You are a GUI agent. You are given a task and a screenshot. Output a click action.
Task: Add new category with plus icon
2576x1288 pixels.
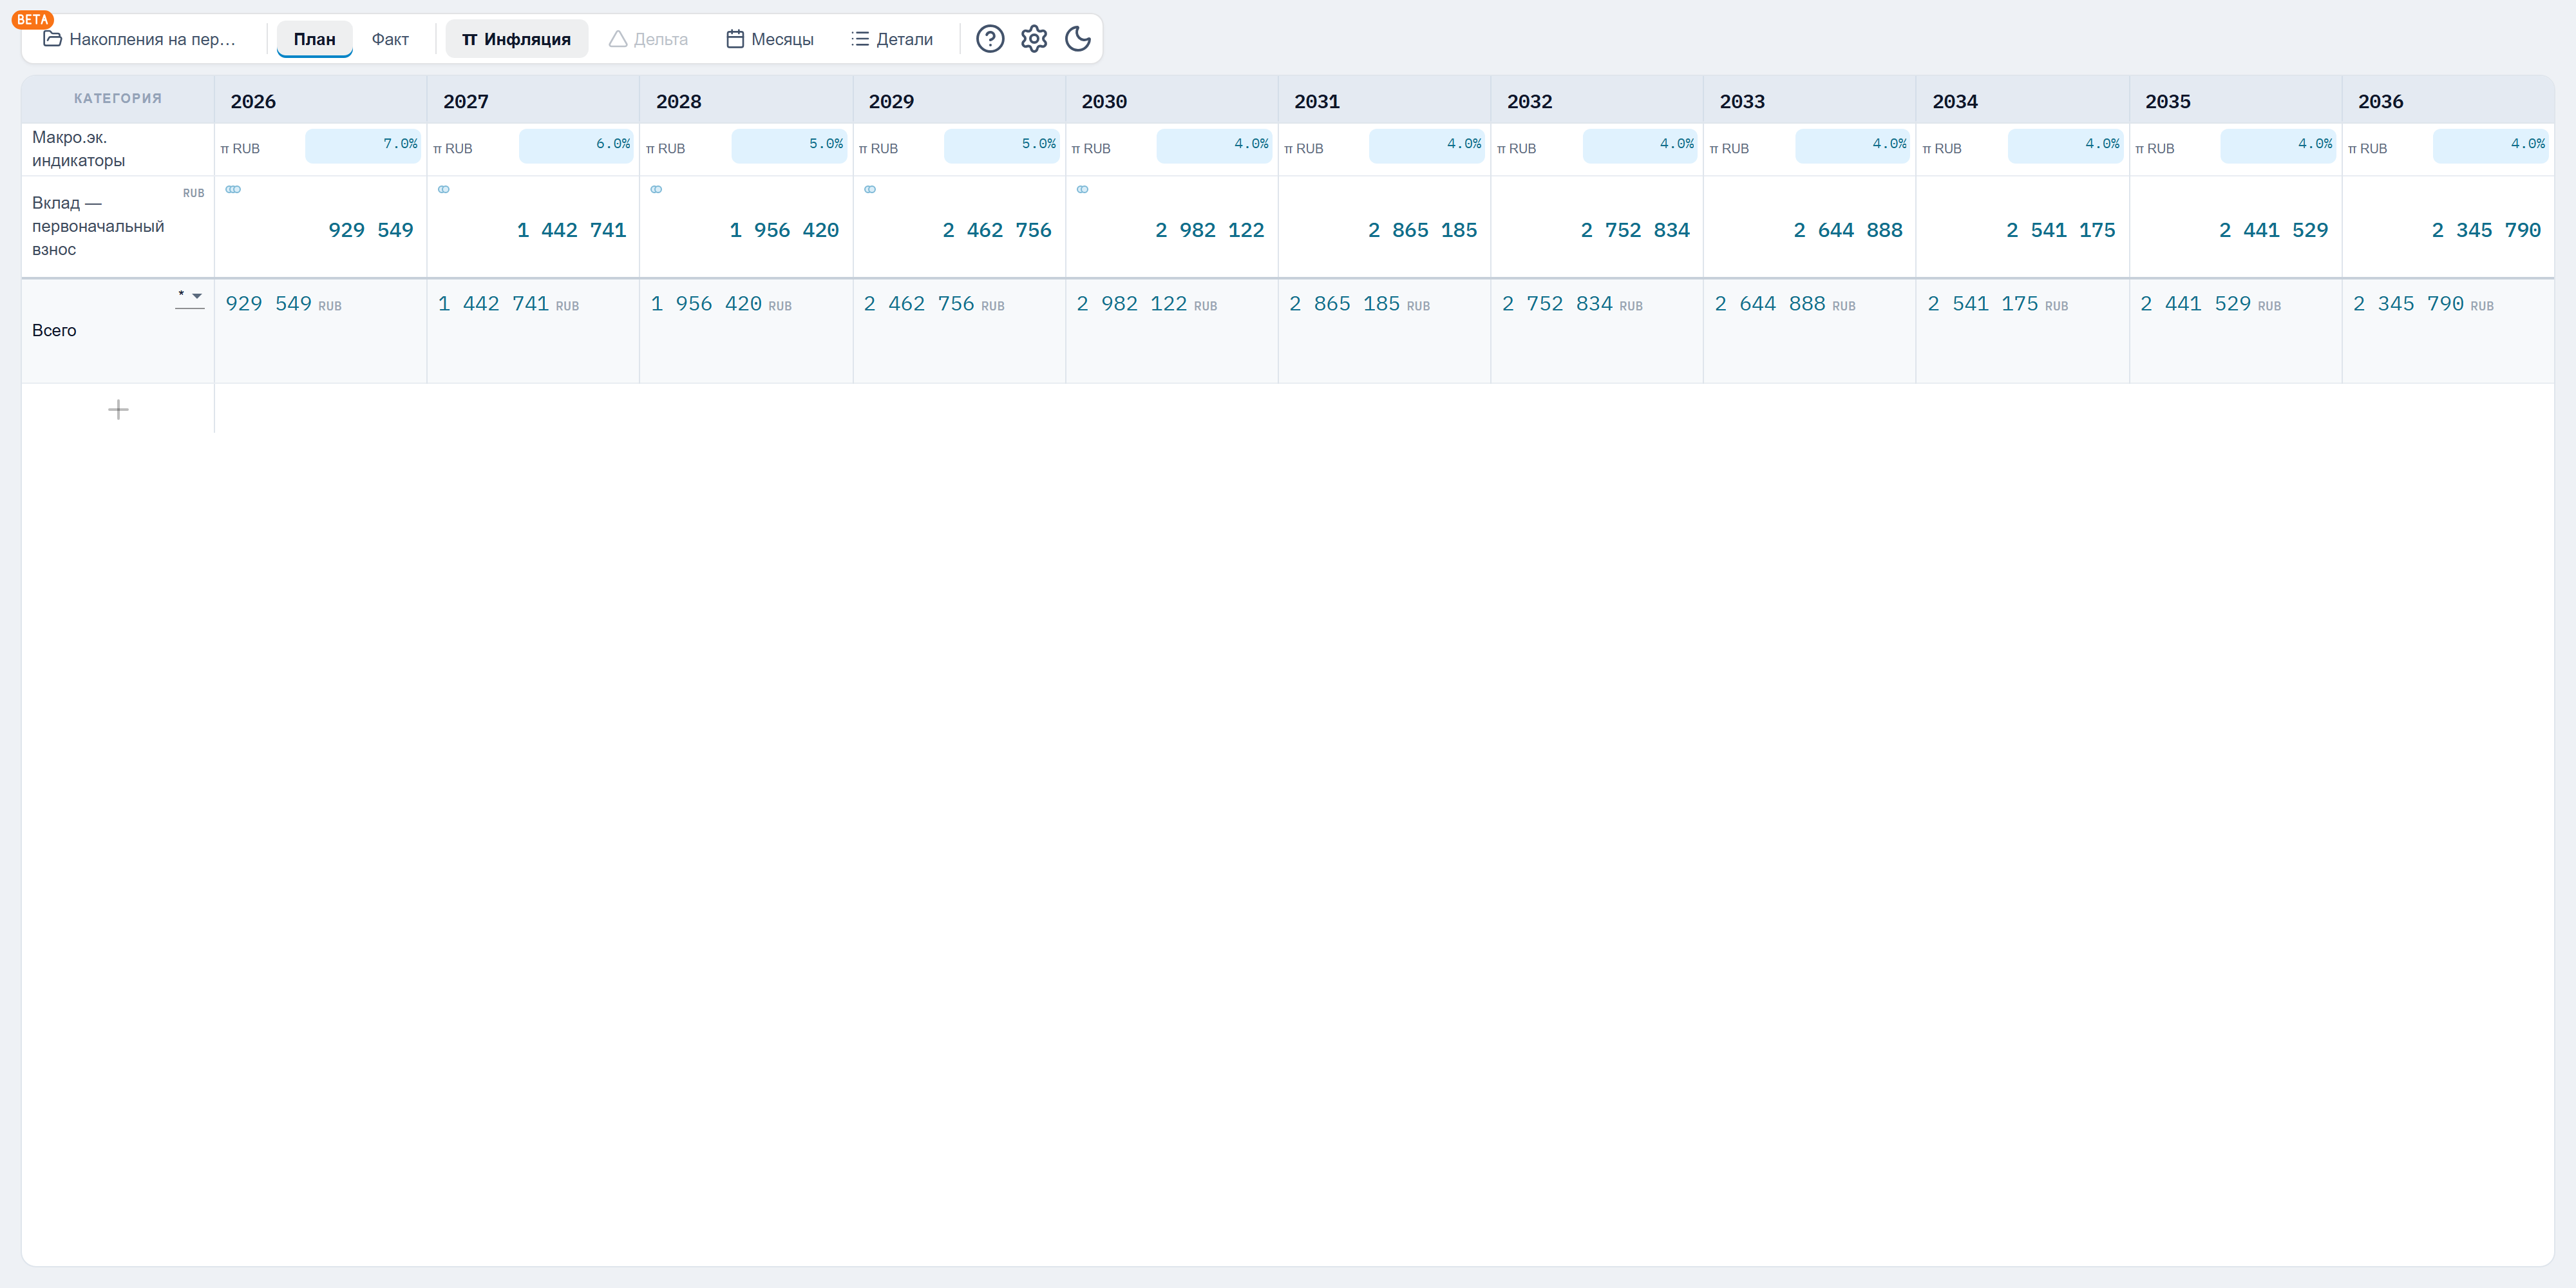coord(118,410)
